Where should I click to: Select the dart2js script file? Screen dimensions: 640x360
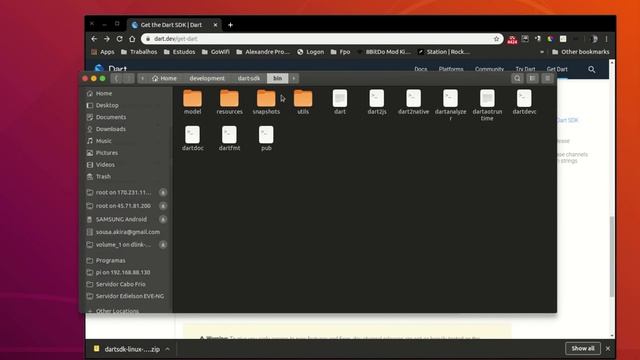tap(377, 102)
